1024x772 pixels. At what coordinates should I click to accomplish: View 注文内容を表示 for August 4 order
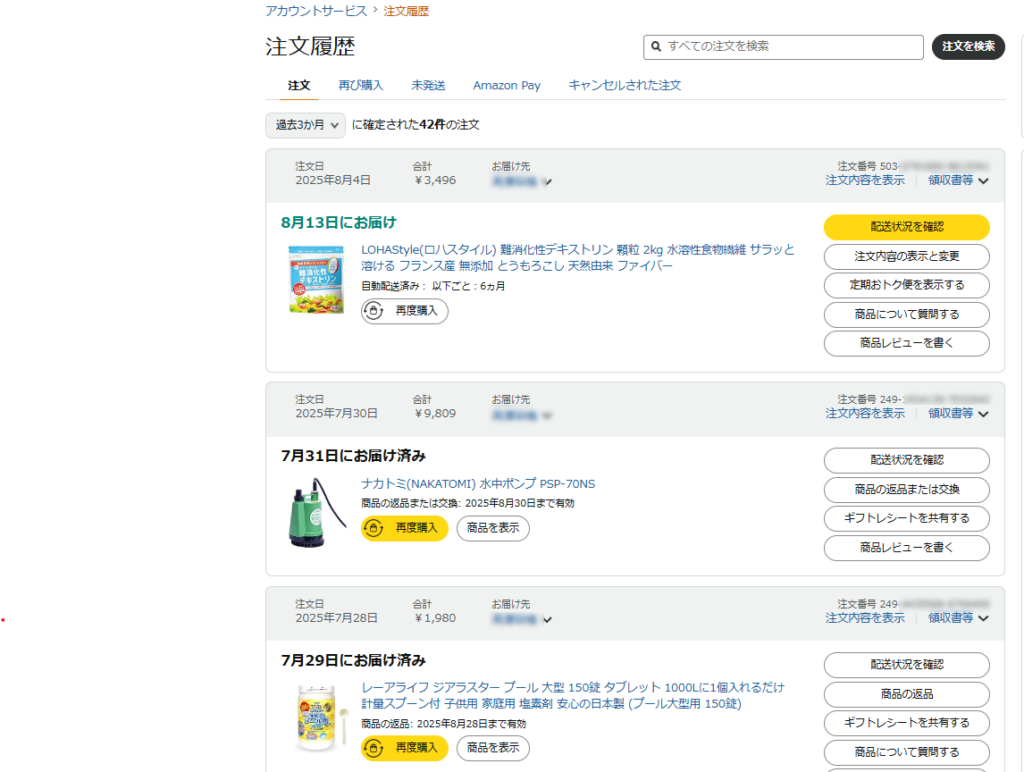(865, 180)
